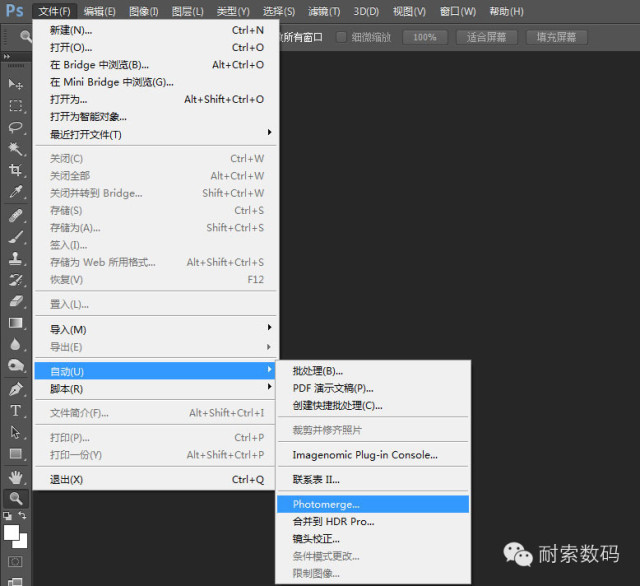Select the Blur tool
This screenshot has width=640, height=586.
pyautogui.click(x=16, y=344)
